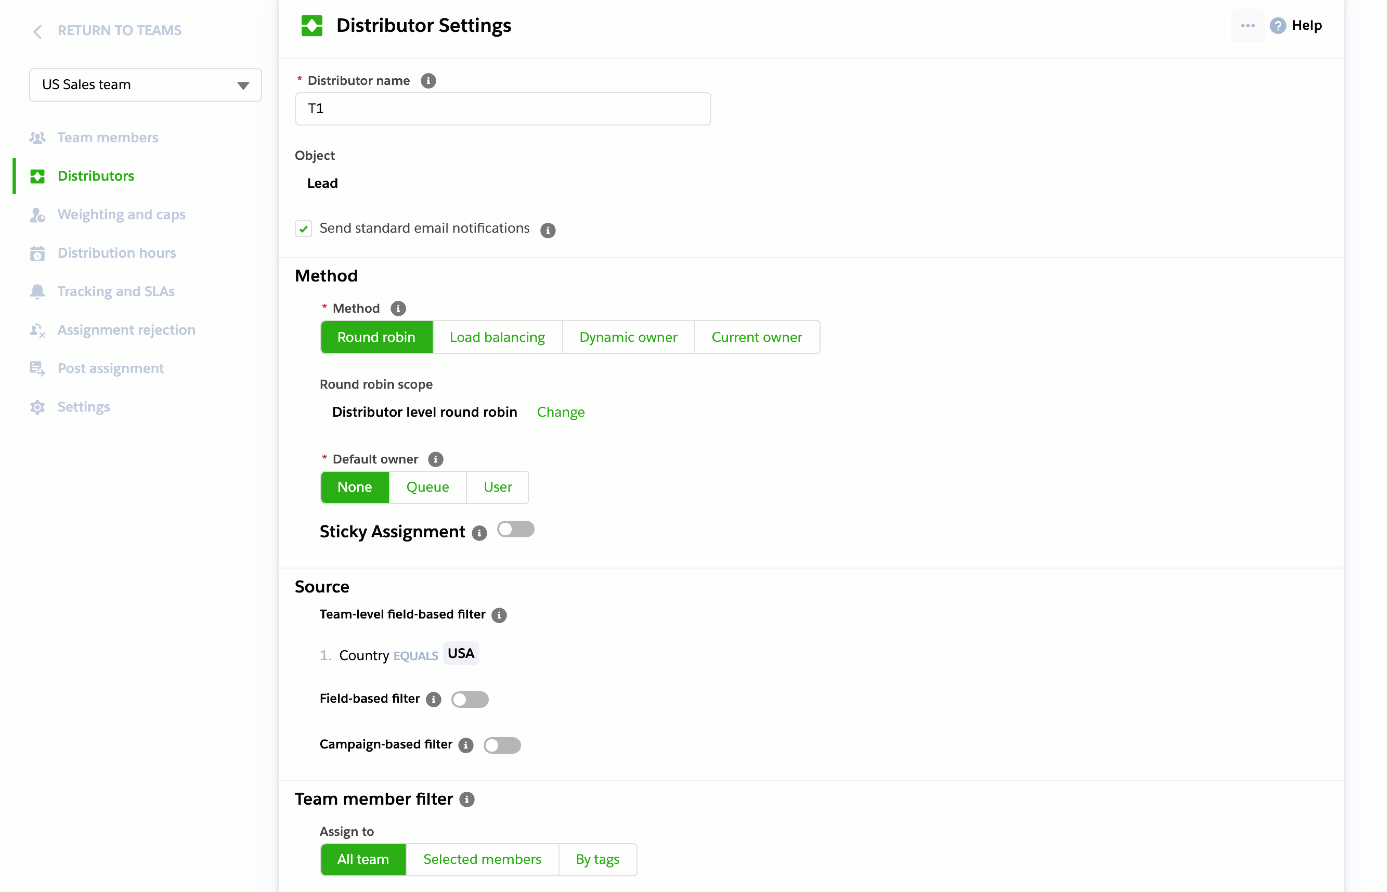Set default owner to User
Viewport: 1387px width, 892px height.
[x=498, y=488]
